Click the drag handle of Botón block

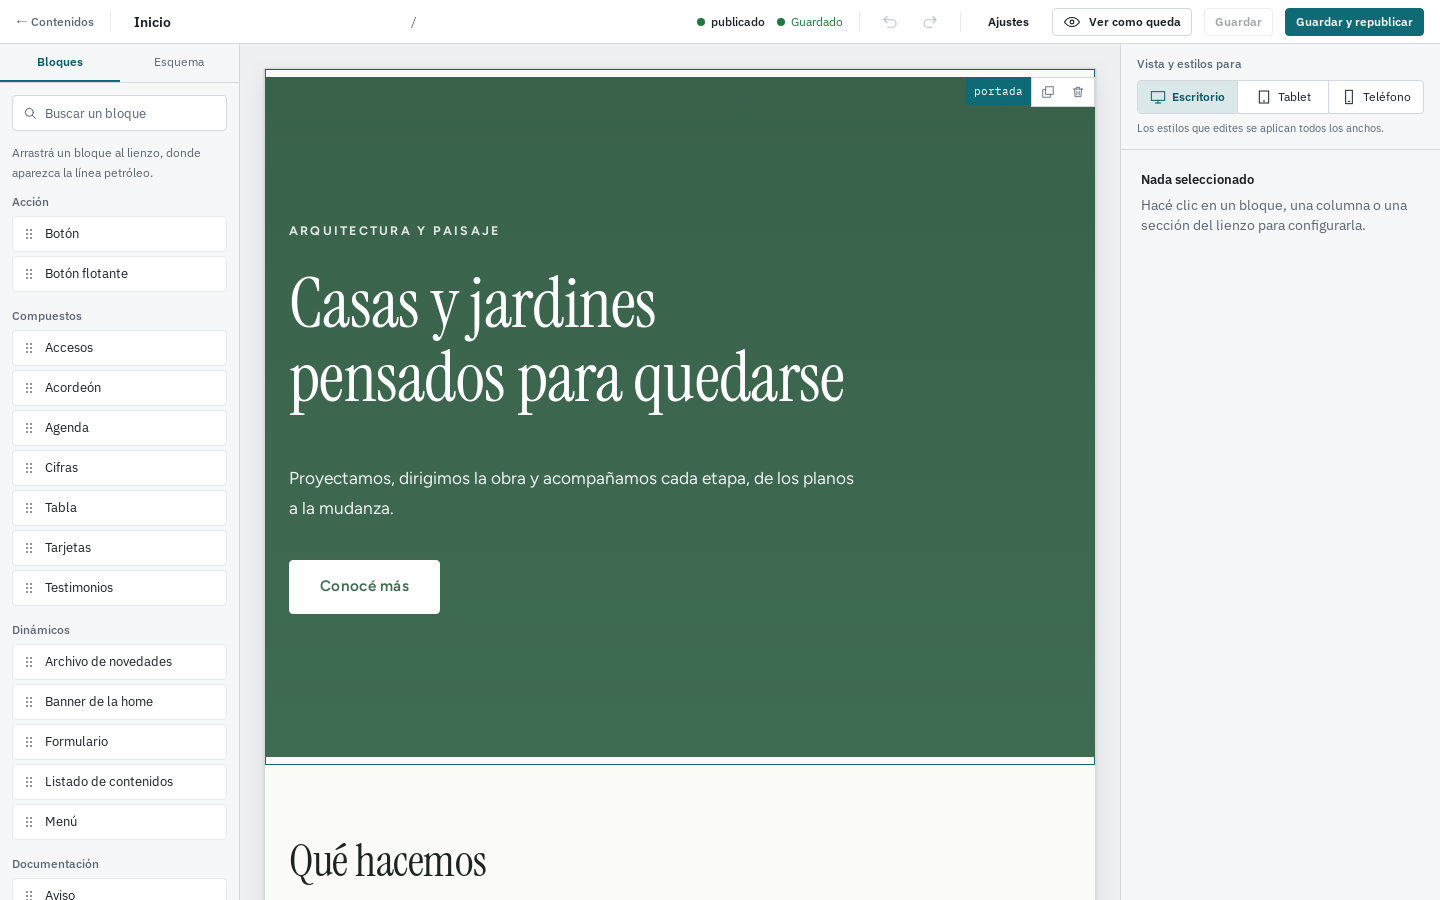(x=29, y=234)
